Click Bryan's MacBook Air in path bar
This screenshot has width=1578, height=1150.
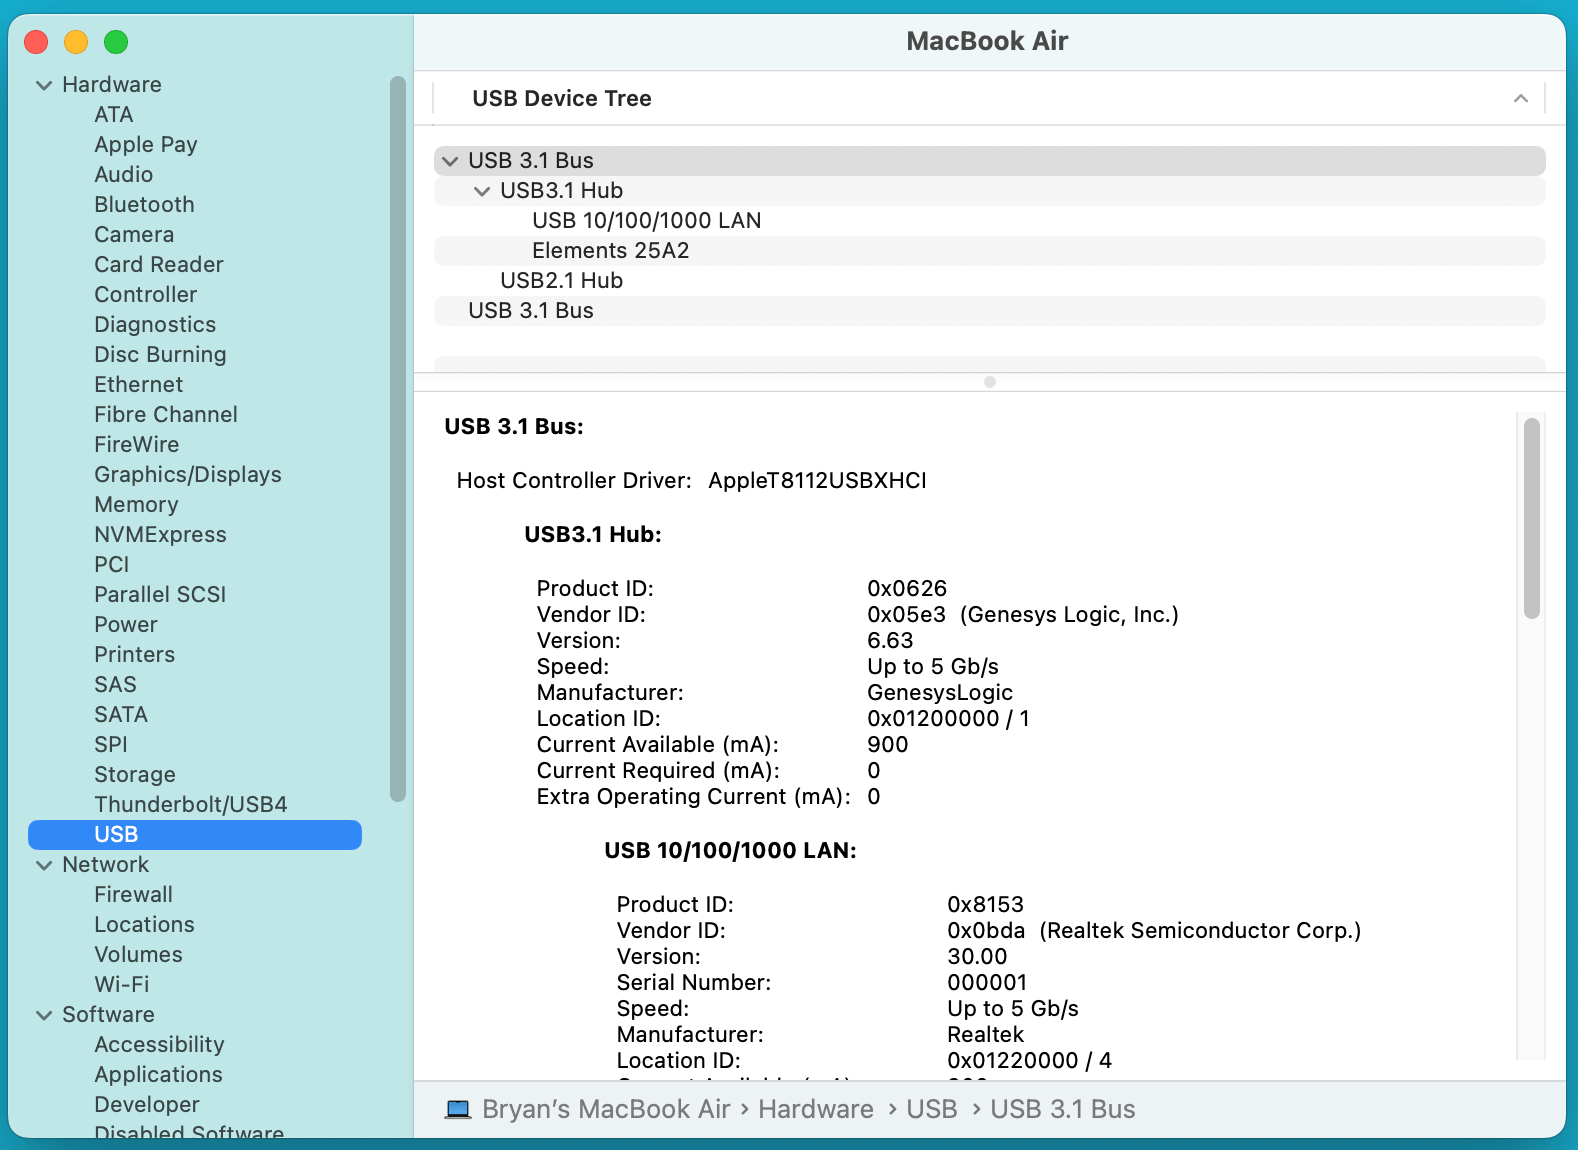tap(605, 1109)
